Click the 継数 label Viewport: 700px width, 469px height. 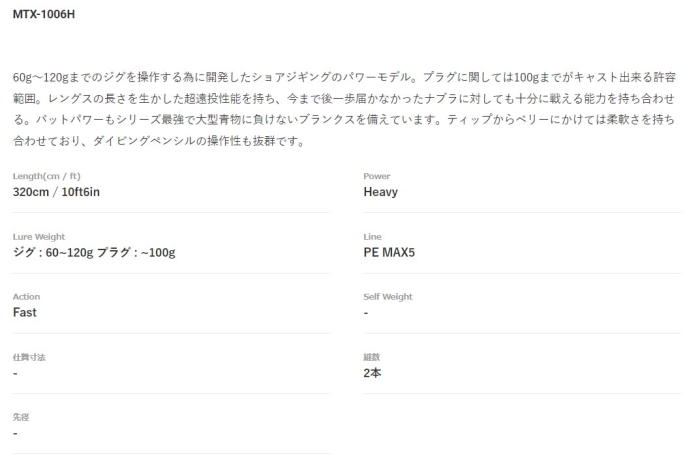[x=371, y=357]
